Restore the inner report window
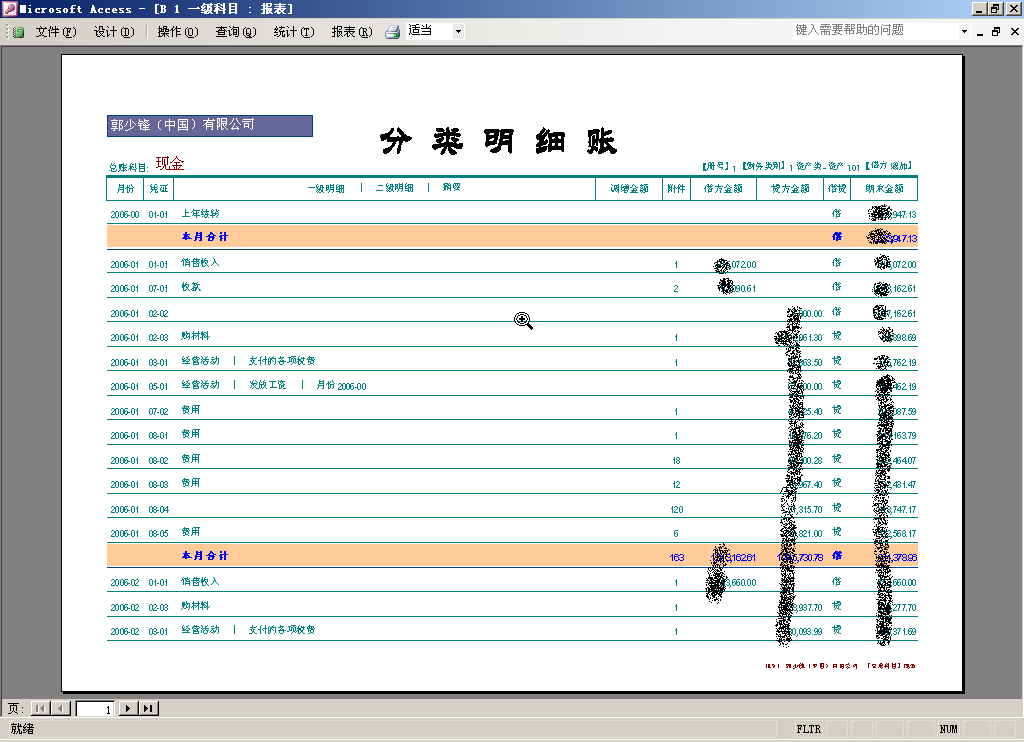This screenshot has width=1024, height=742. [x=996, y=31]
